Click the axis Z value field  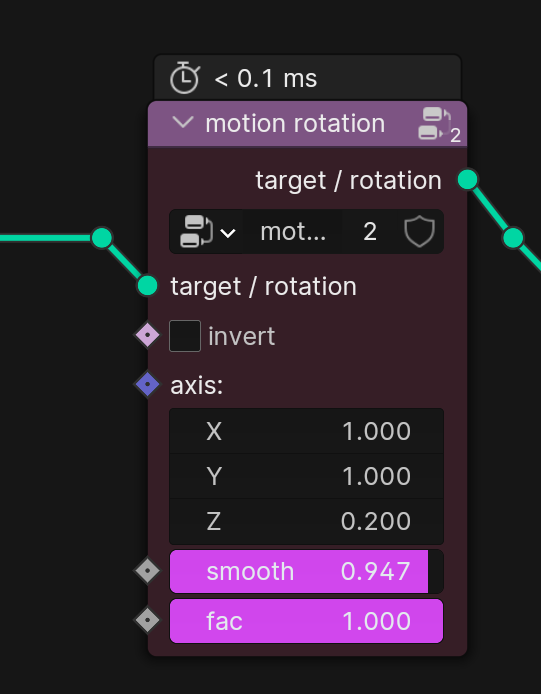point(306,521)
